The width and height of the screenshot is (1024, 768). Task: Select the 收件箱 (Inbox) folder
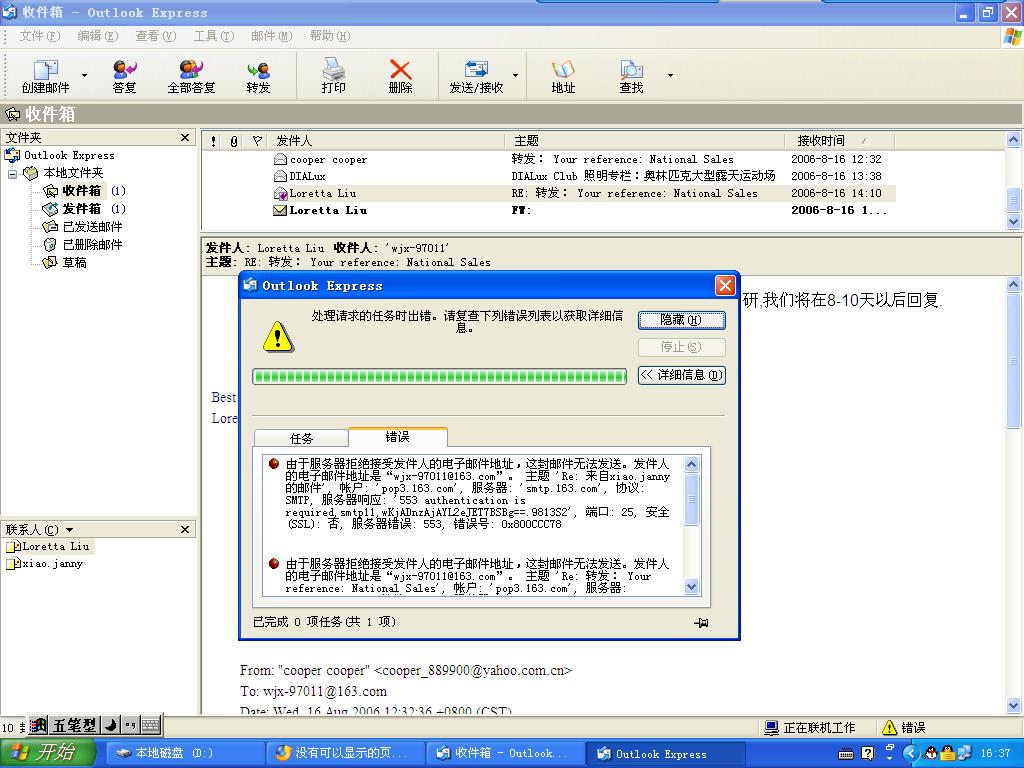pyautogui.click(x=81, y=191)
